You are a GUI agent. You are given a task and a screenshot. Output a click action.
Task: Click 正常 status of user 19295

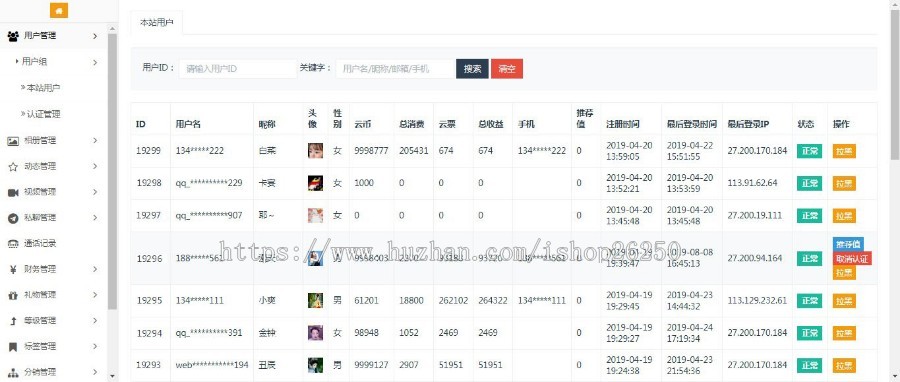[x=809, y=301]
